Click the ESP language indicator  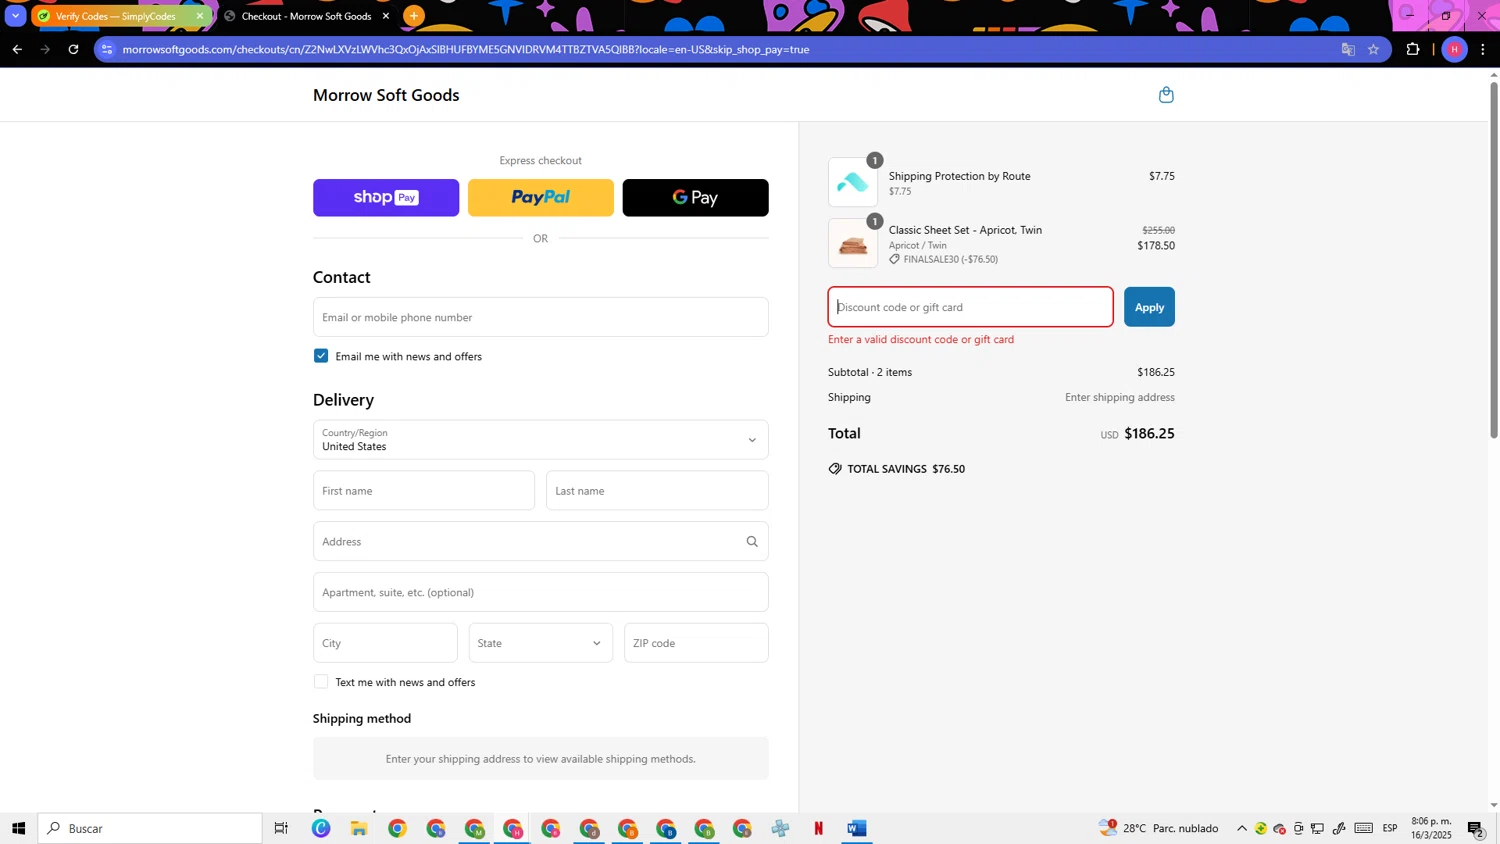click(1390, 828)
